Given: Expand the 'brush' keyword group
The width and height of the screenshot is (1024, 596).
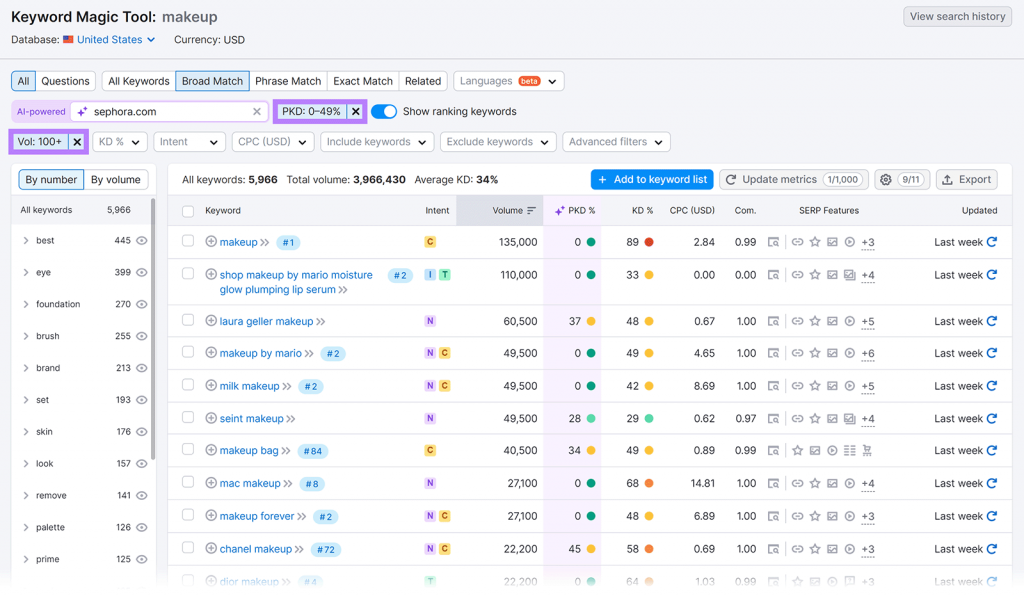Looking at the screenshot, I should point(26,336).
